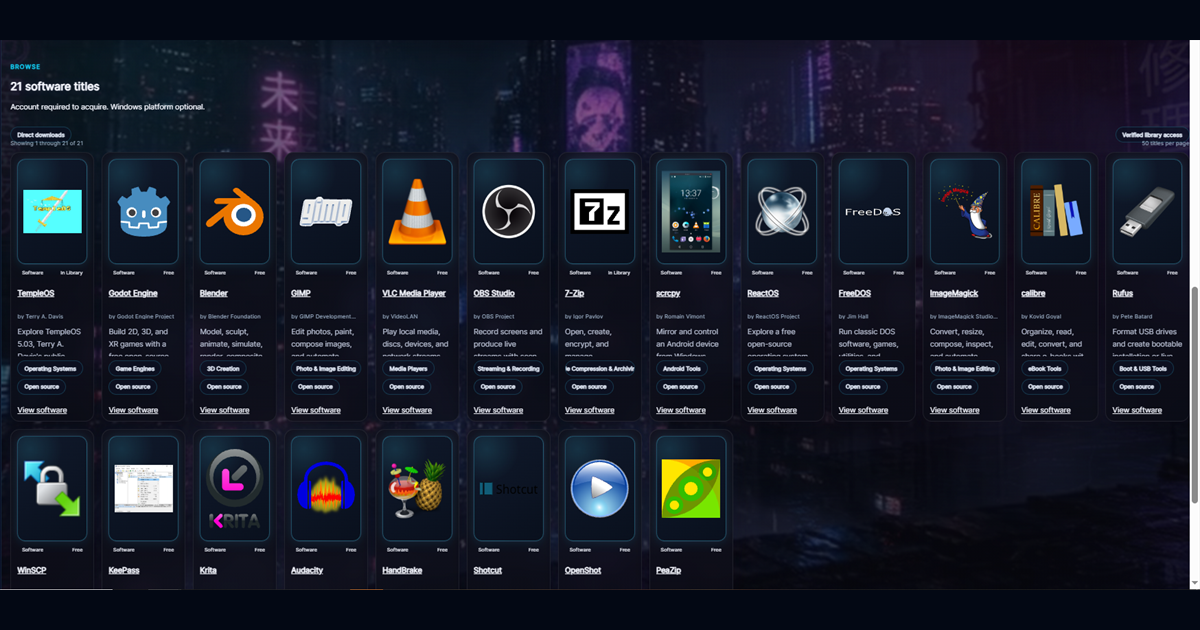1200x630 pixels.
Task: Click View software under Rufus
Action: click(x=1137, y=410)
